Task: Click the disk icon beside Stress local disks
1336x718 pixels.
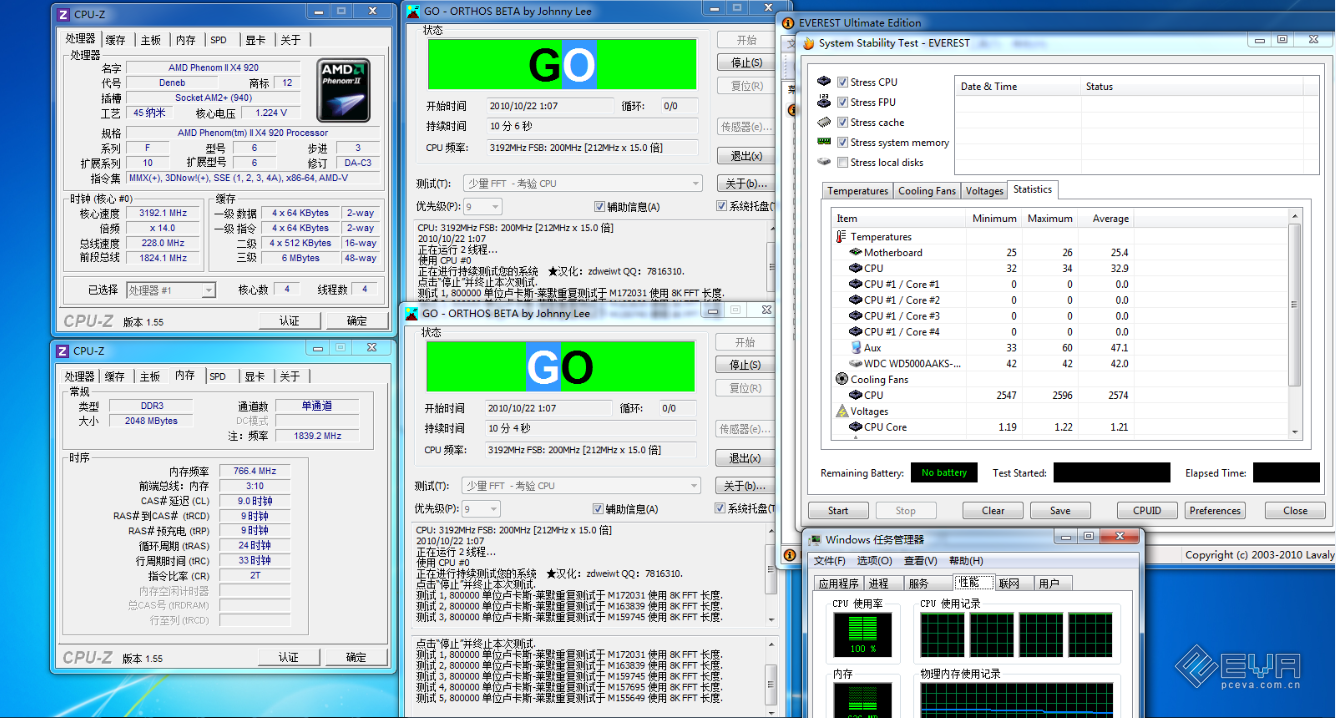Action: [824, 162]
